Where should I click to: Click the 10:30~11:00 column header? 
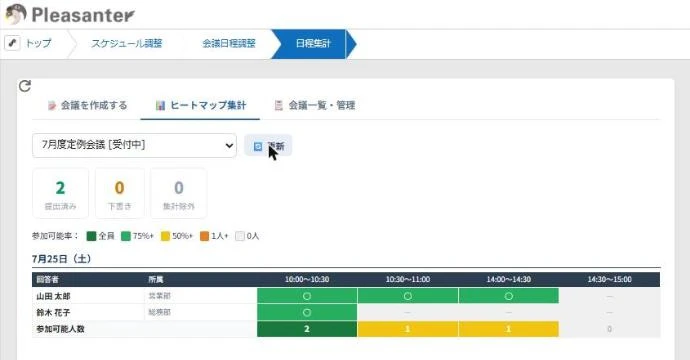(x=408, y=279)
